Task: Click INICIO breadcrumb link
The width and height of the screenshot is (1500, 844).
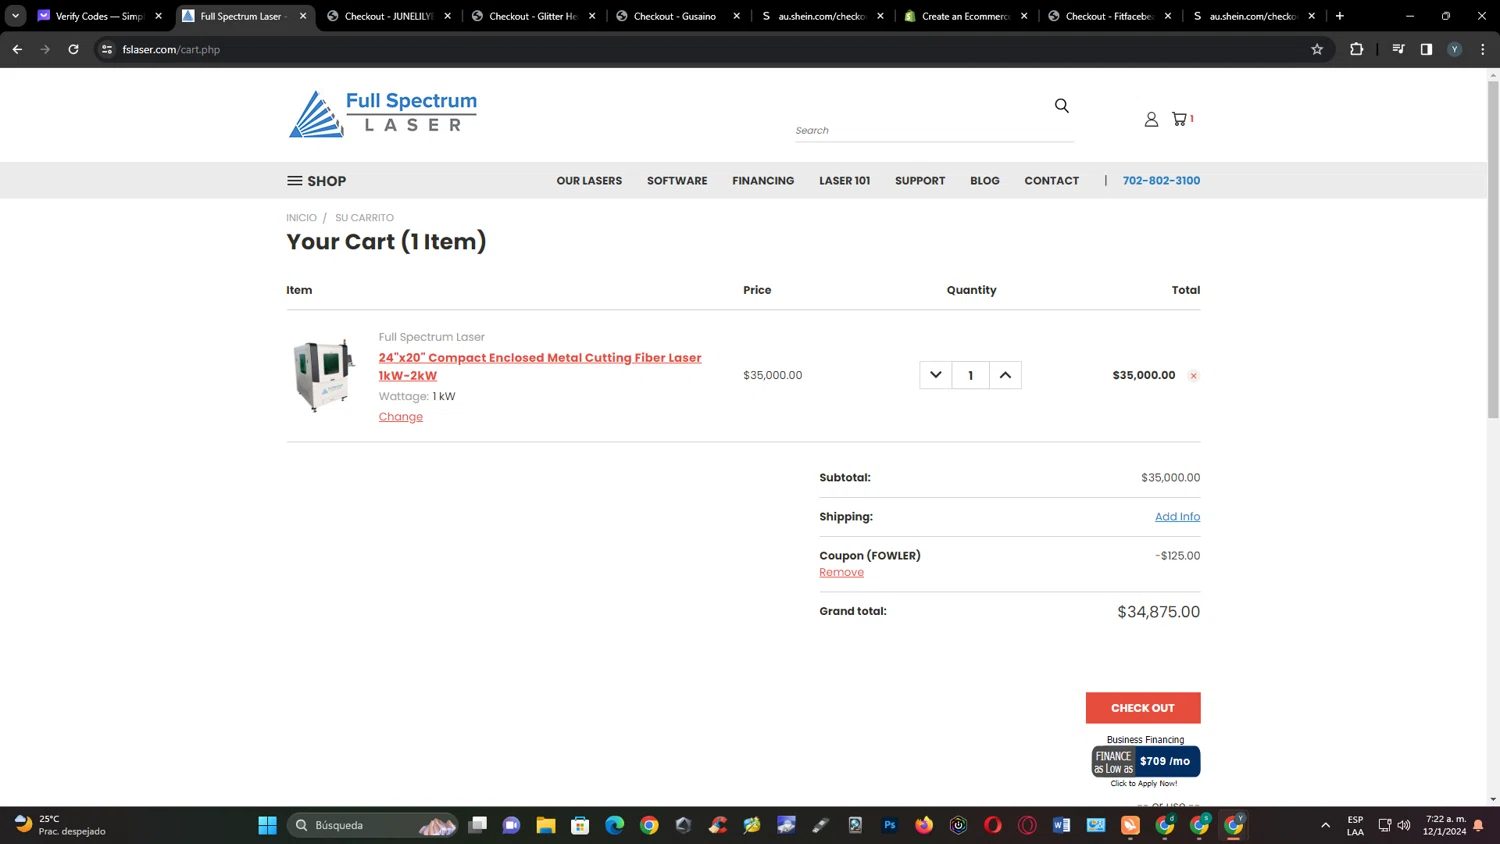Action: (301, 218)
